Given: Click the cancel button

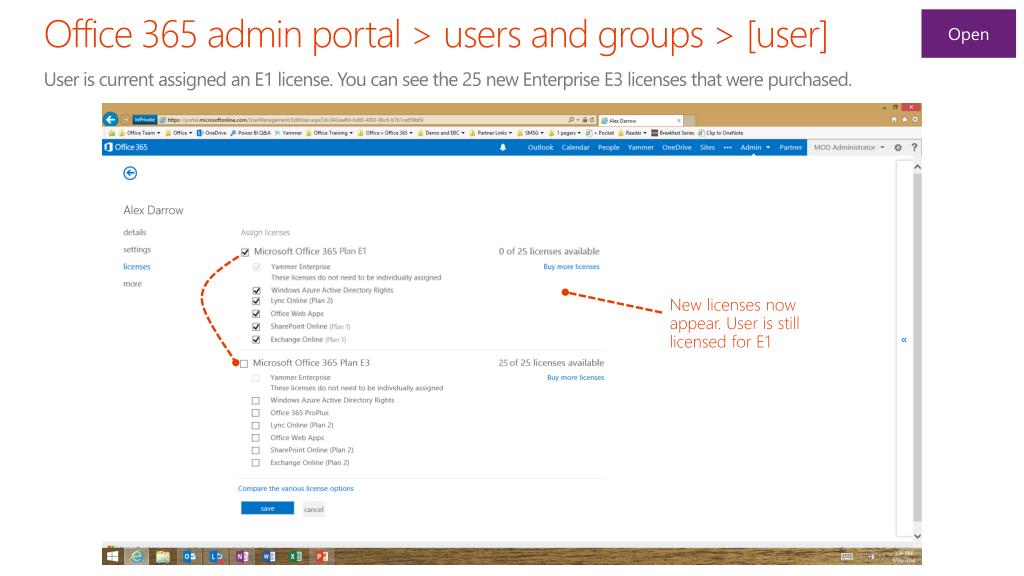Looking at the screenshot, I should 313,509.
